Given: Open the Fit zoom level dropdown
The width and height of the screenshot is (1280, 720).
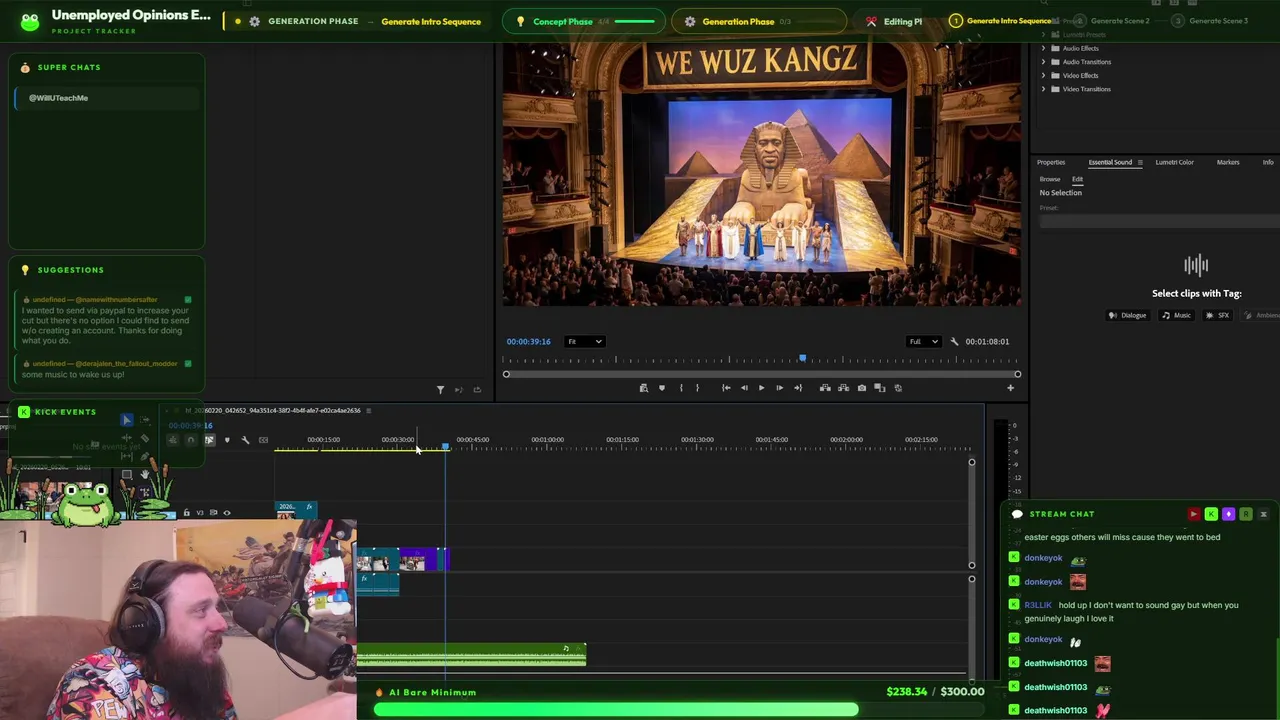Looking at the screenshot, I should (585, 342).
